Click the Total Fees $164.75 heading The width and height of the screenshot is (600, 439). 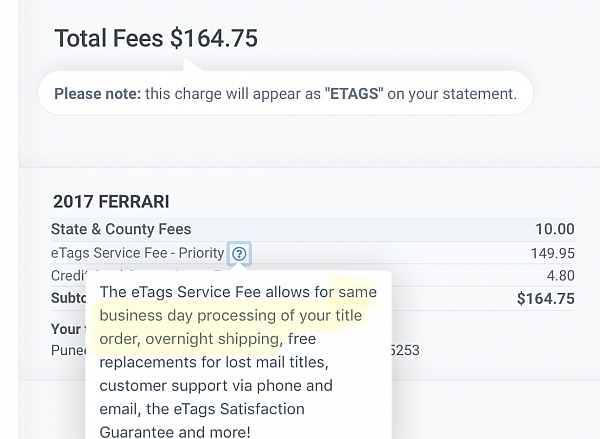[156, 39]
